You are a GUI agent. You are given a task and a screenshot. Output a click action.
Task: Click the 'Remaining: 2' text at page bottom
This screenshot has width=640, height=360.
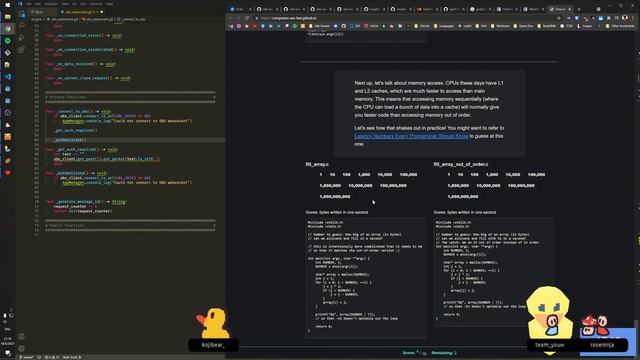point(444,353)
